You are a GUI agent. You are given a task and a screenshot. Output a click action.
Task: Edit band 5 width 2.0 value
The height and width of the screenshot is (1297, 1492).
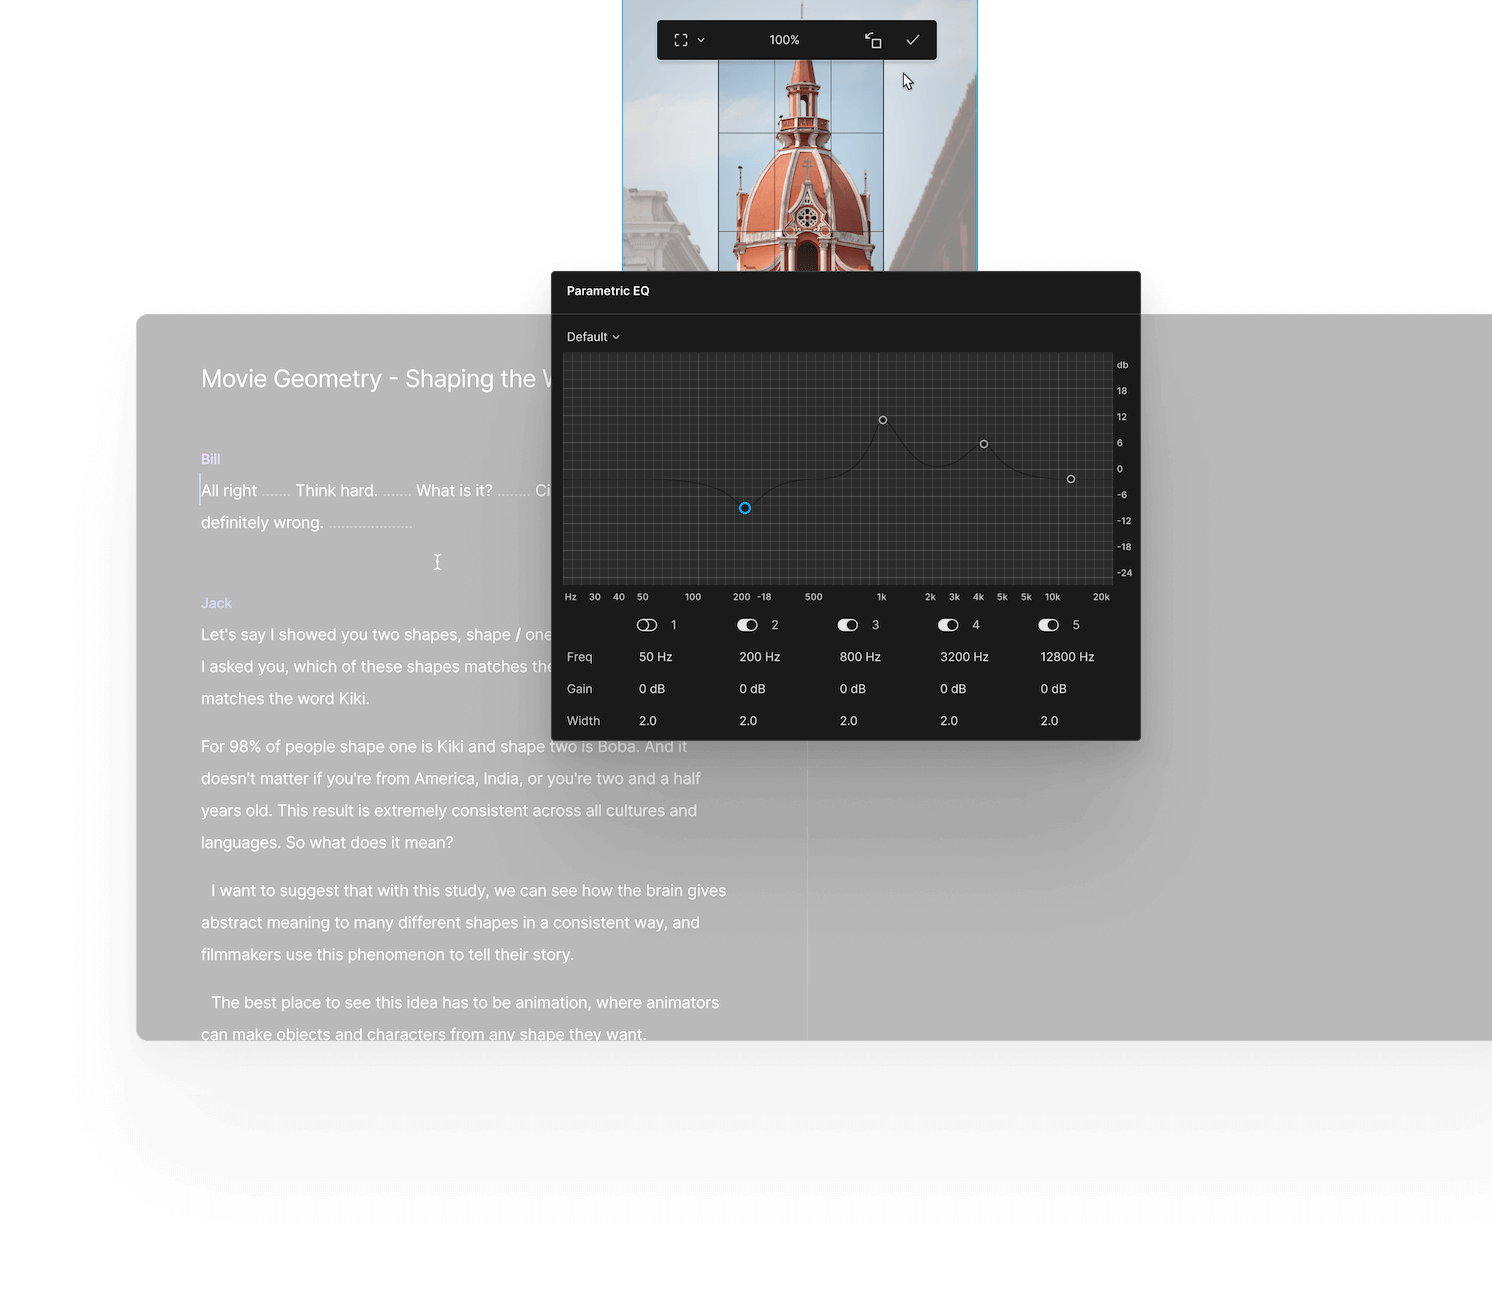click(1049, 721)
